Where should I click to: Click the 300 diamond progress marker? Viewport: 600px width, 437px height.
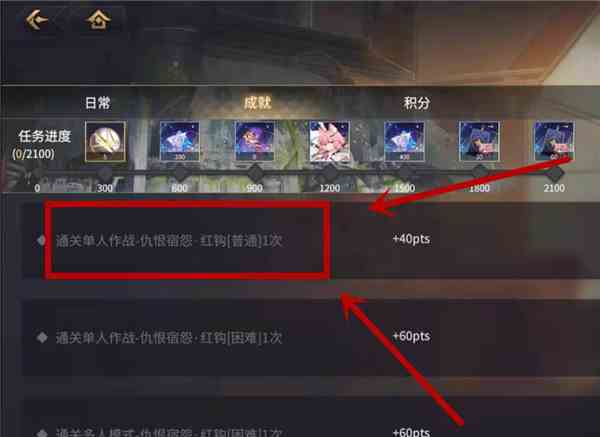[104, 174]
